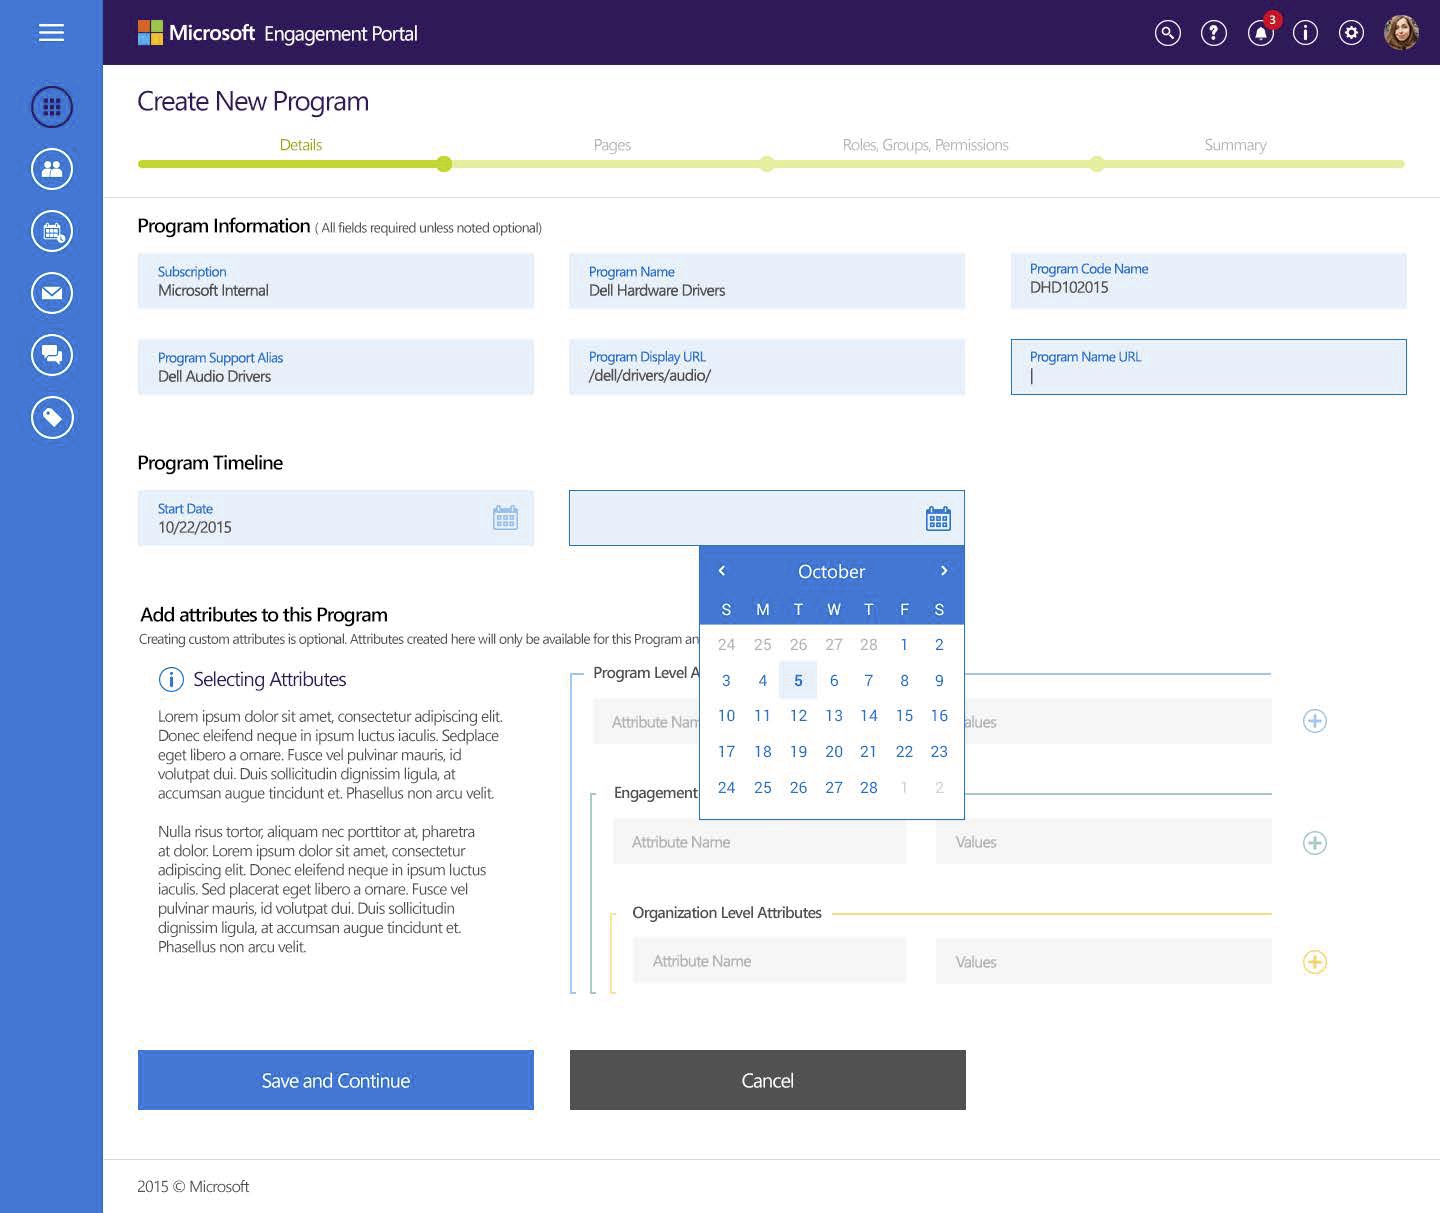
Task: Click the Cancel button
Action: tap(768, 1080)
